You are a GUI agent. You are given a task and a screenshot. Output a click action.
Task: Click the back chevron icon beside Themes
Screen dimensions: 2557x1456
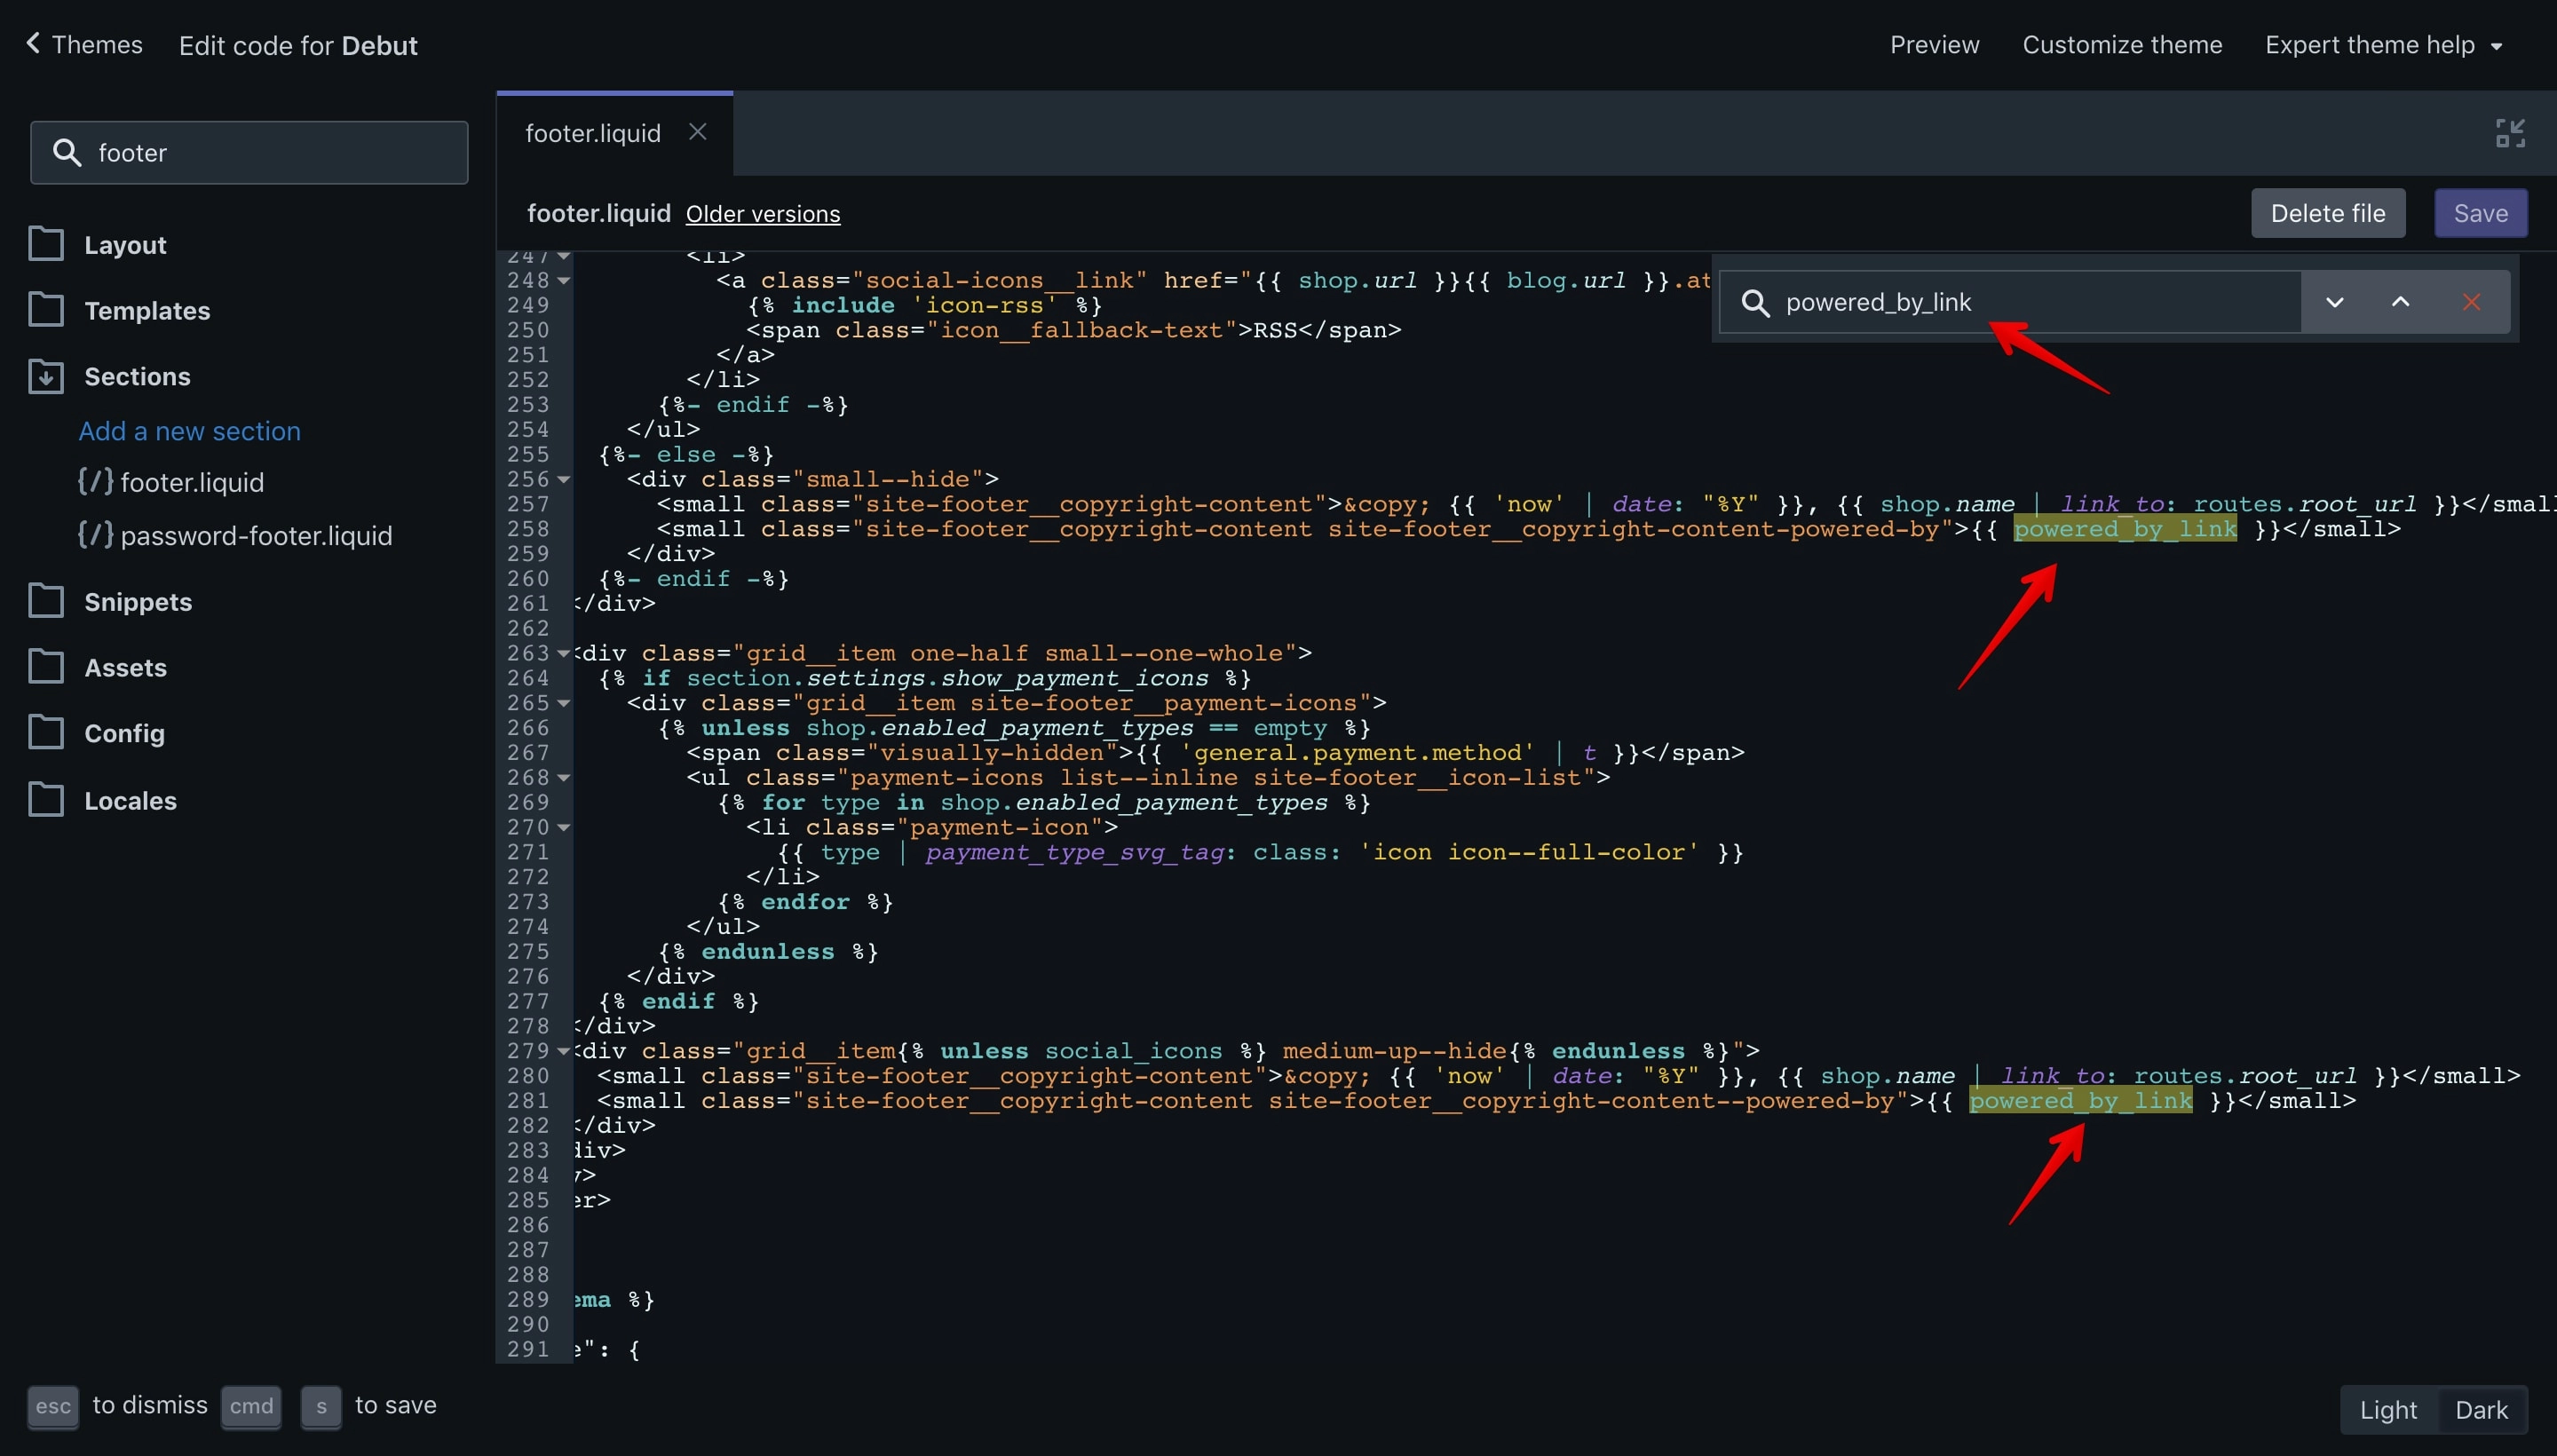click(x=33, y=43)
